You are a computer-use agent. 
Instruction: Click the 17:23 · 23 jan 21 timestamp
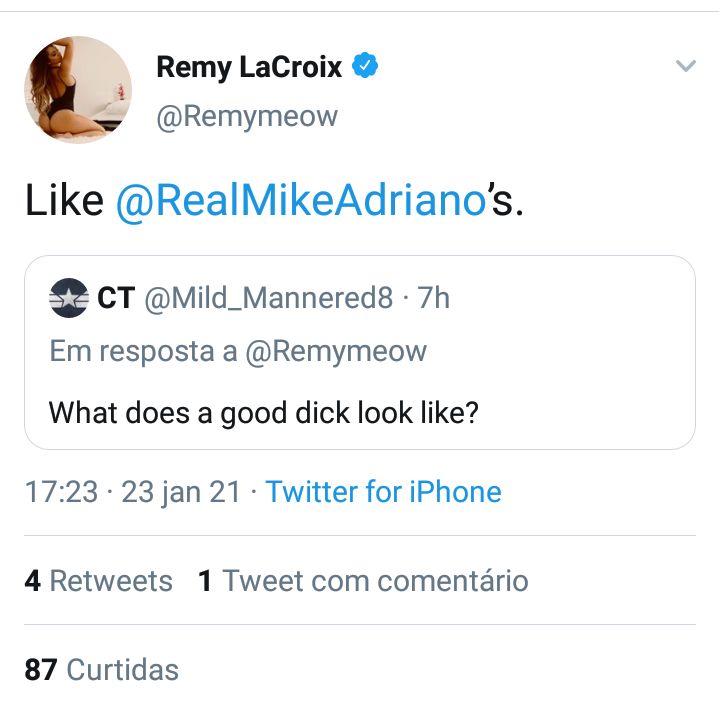coord(133,492)
